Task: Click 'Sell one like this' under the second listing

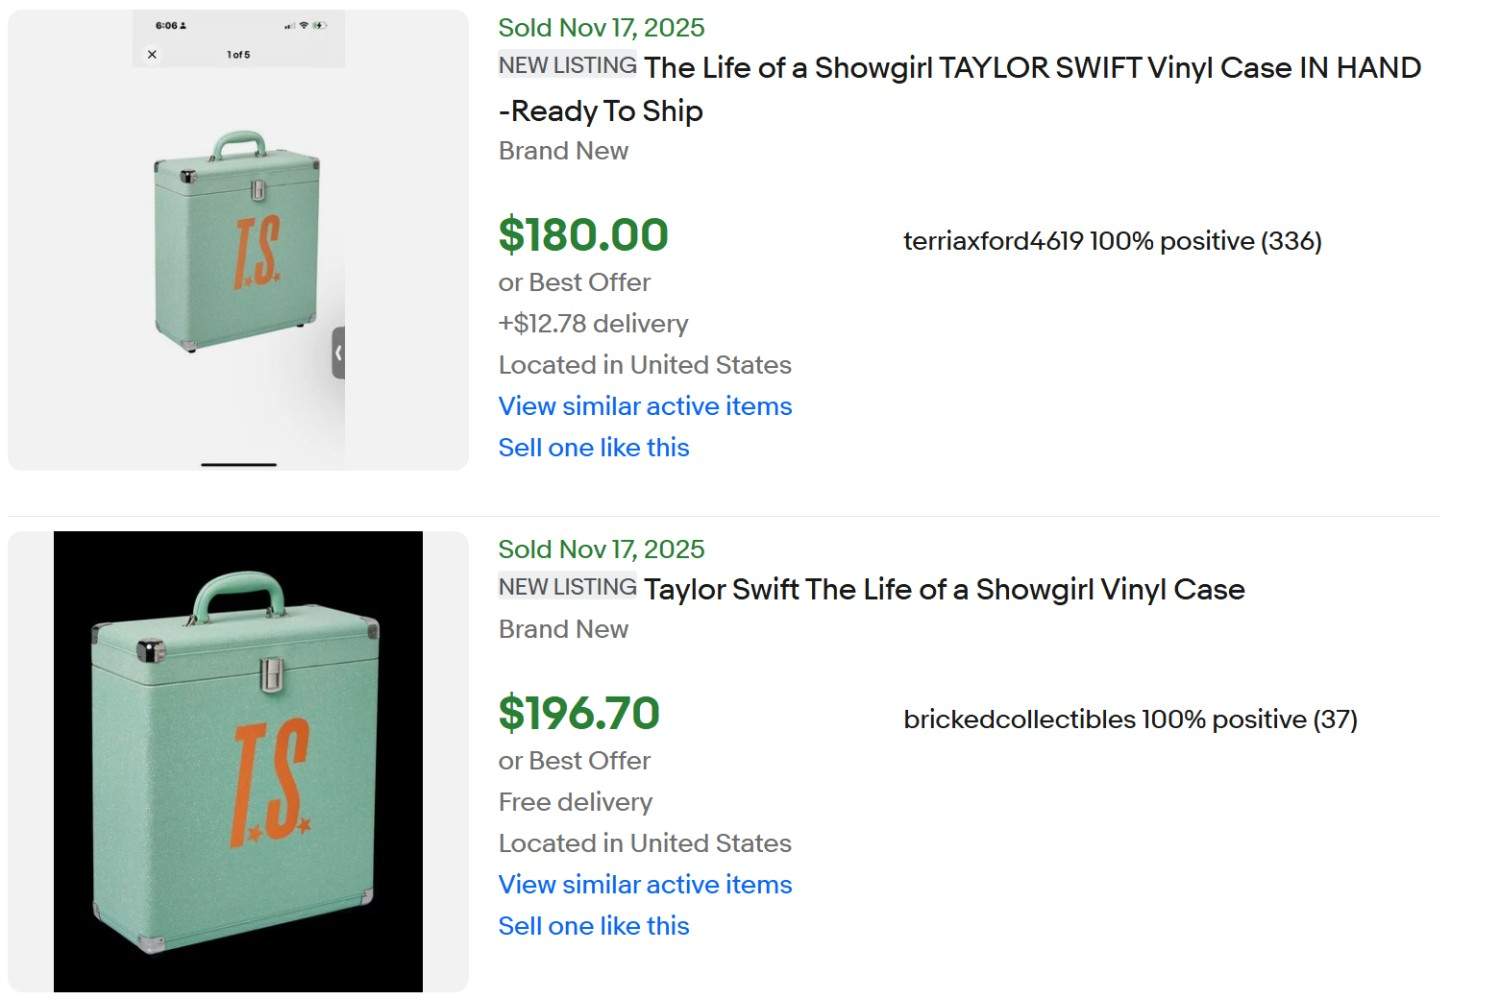Action: (593, 925)
